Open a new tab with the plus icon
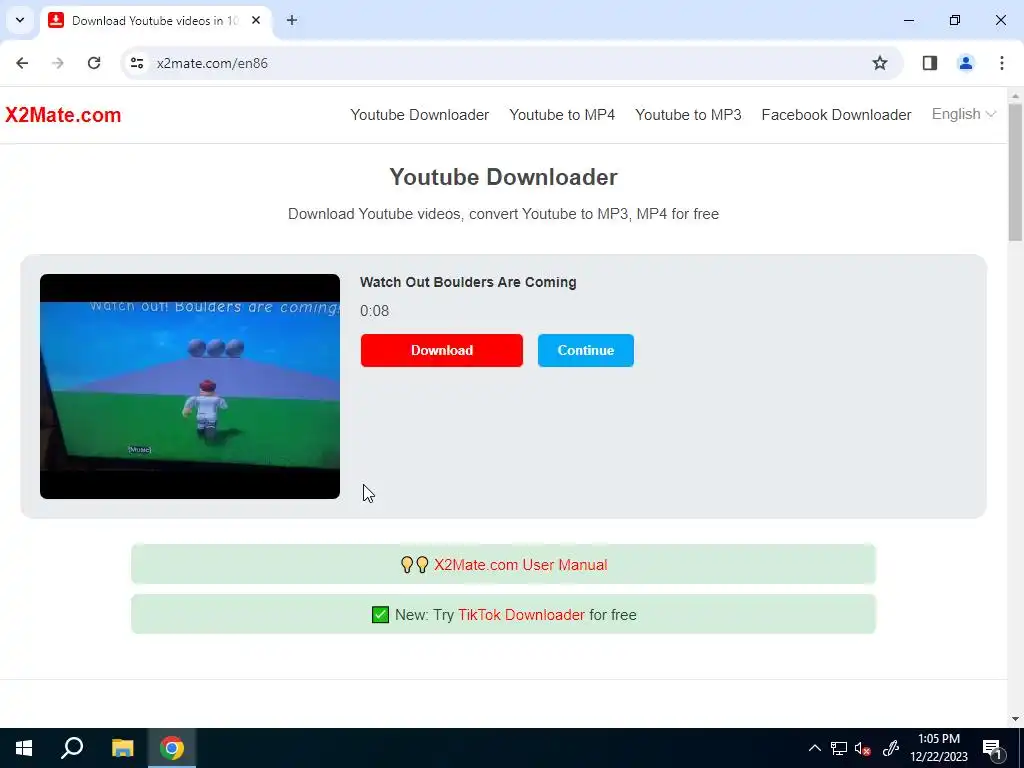Image resolution: width=1024 pixels, height=768 pixels. tap(292, 21)
